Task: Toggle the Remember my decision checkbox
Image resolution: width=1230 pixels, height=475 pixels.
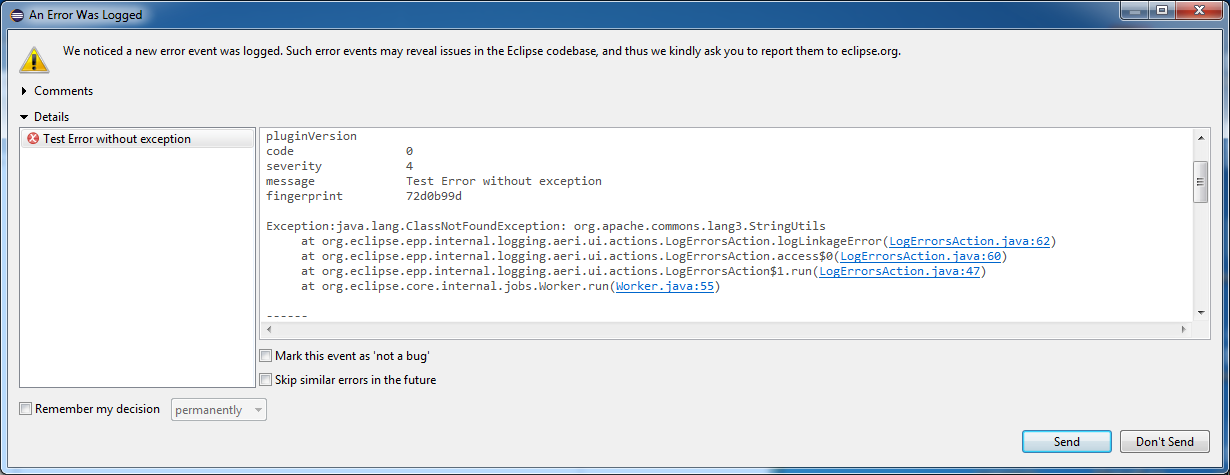Action: point(26,409)
